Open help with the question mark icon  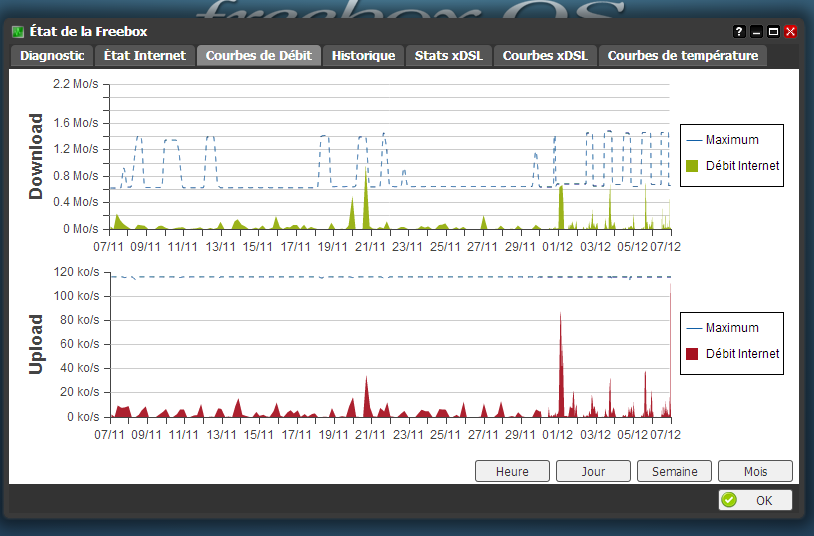[739, 32]
